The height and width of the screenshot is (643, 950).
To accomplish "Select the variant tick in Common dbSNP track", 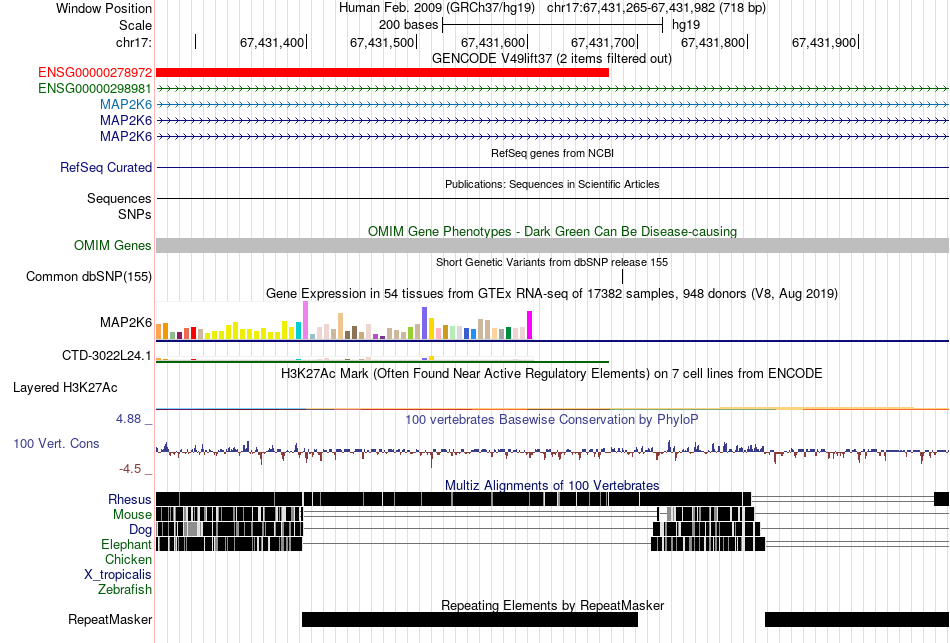I will [x=622, y=276].
